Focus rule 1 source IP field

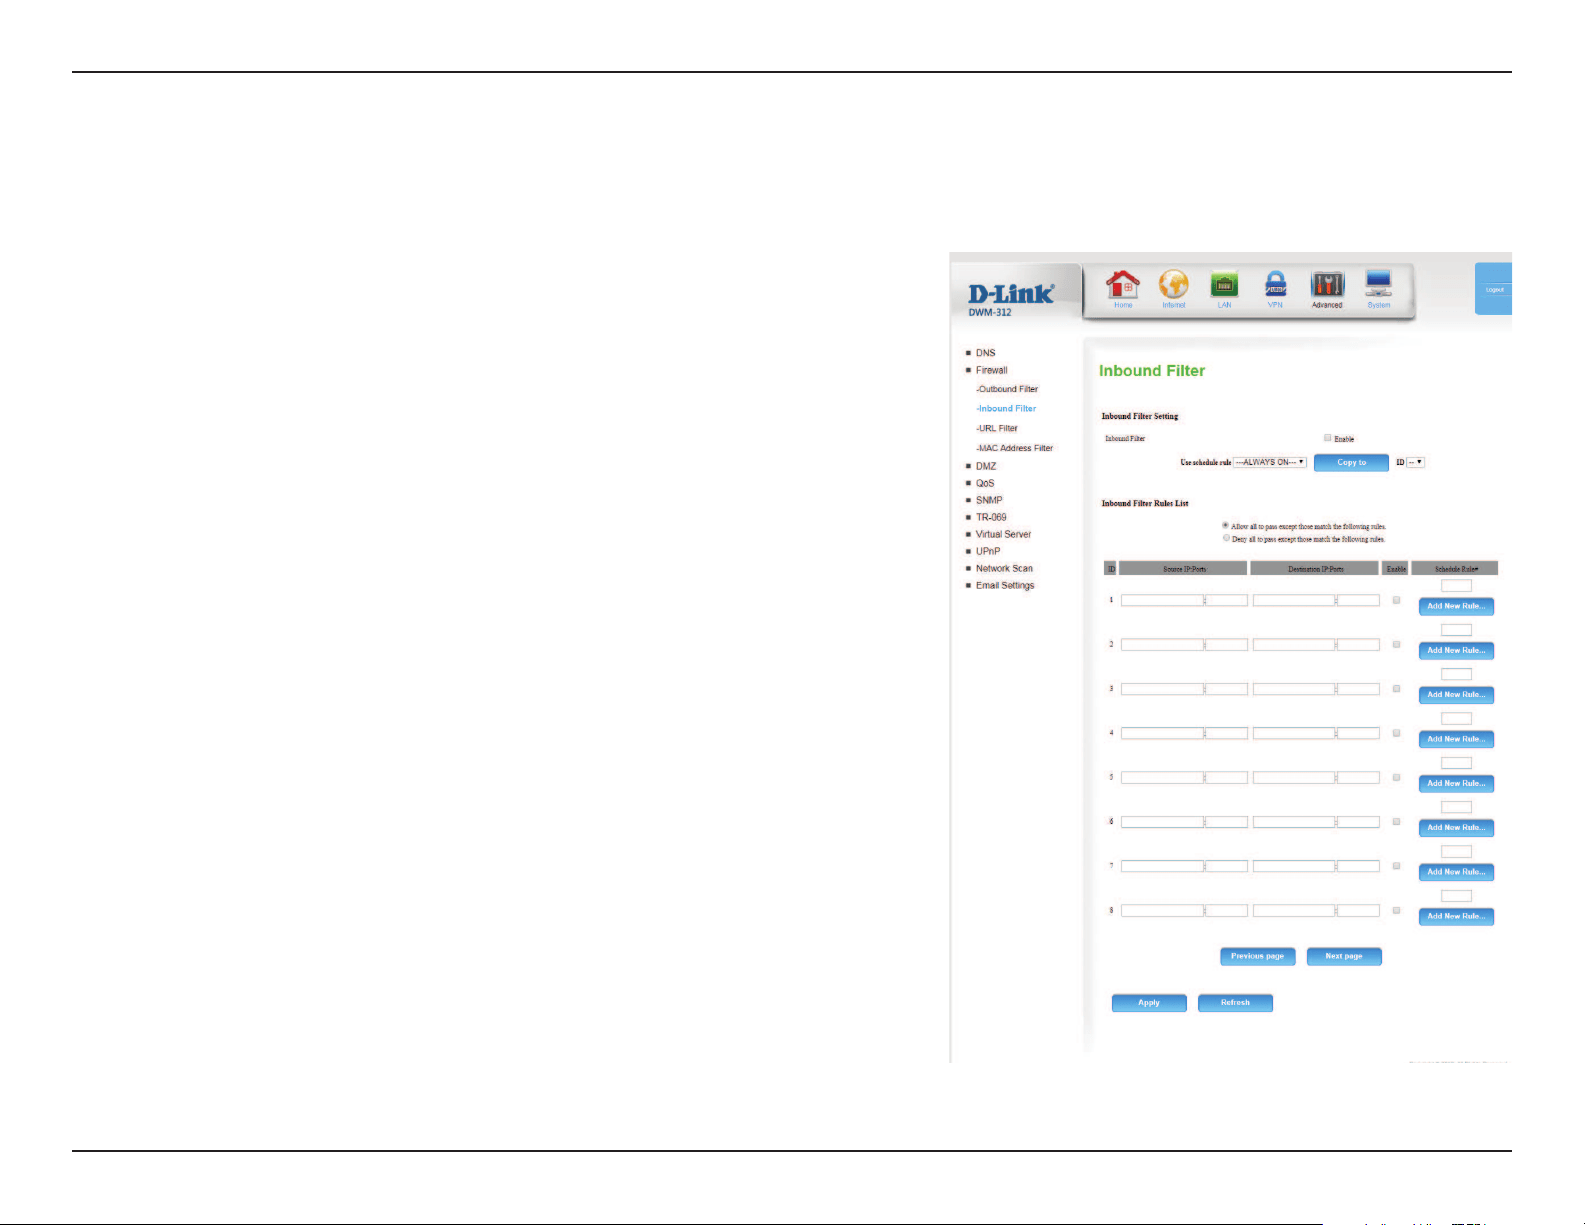point(1162,600)
